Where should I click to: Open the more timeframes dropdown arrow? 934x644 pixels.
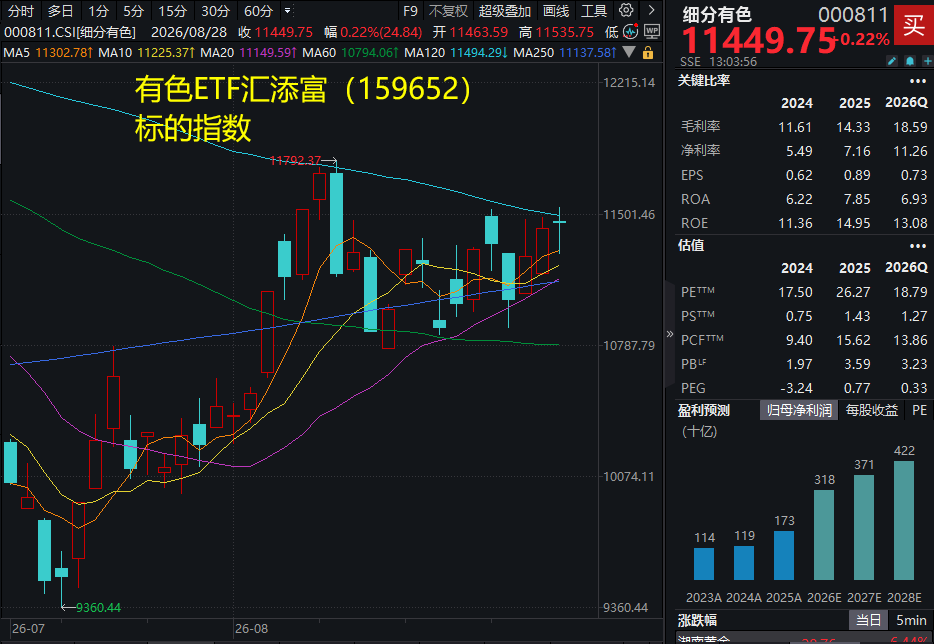[287, 11]
